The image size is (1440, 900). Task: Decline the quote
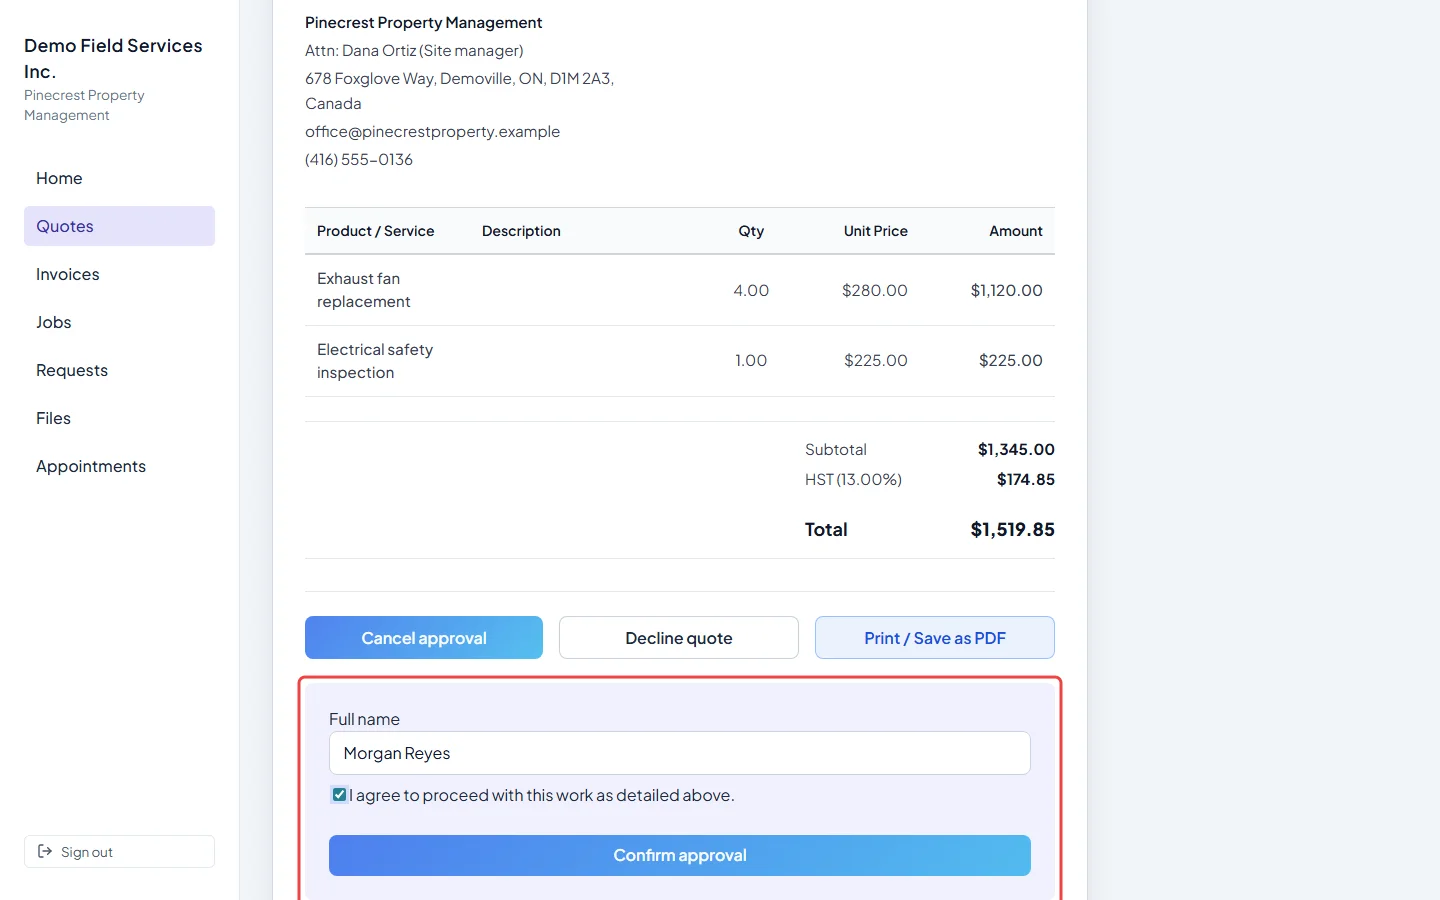click(679, 638)
